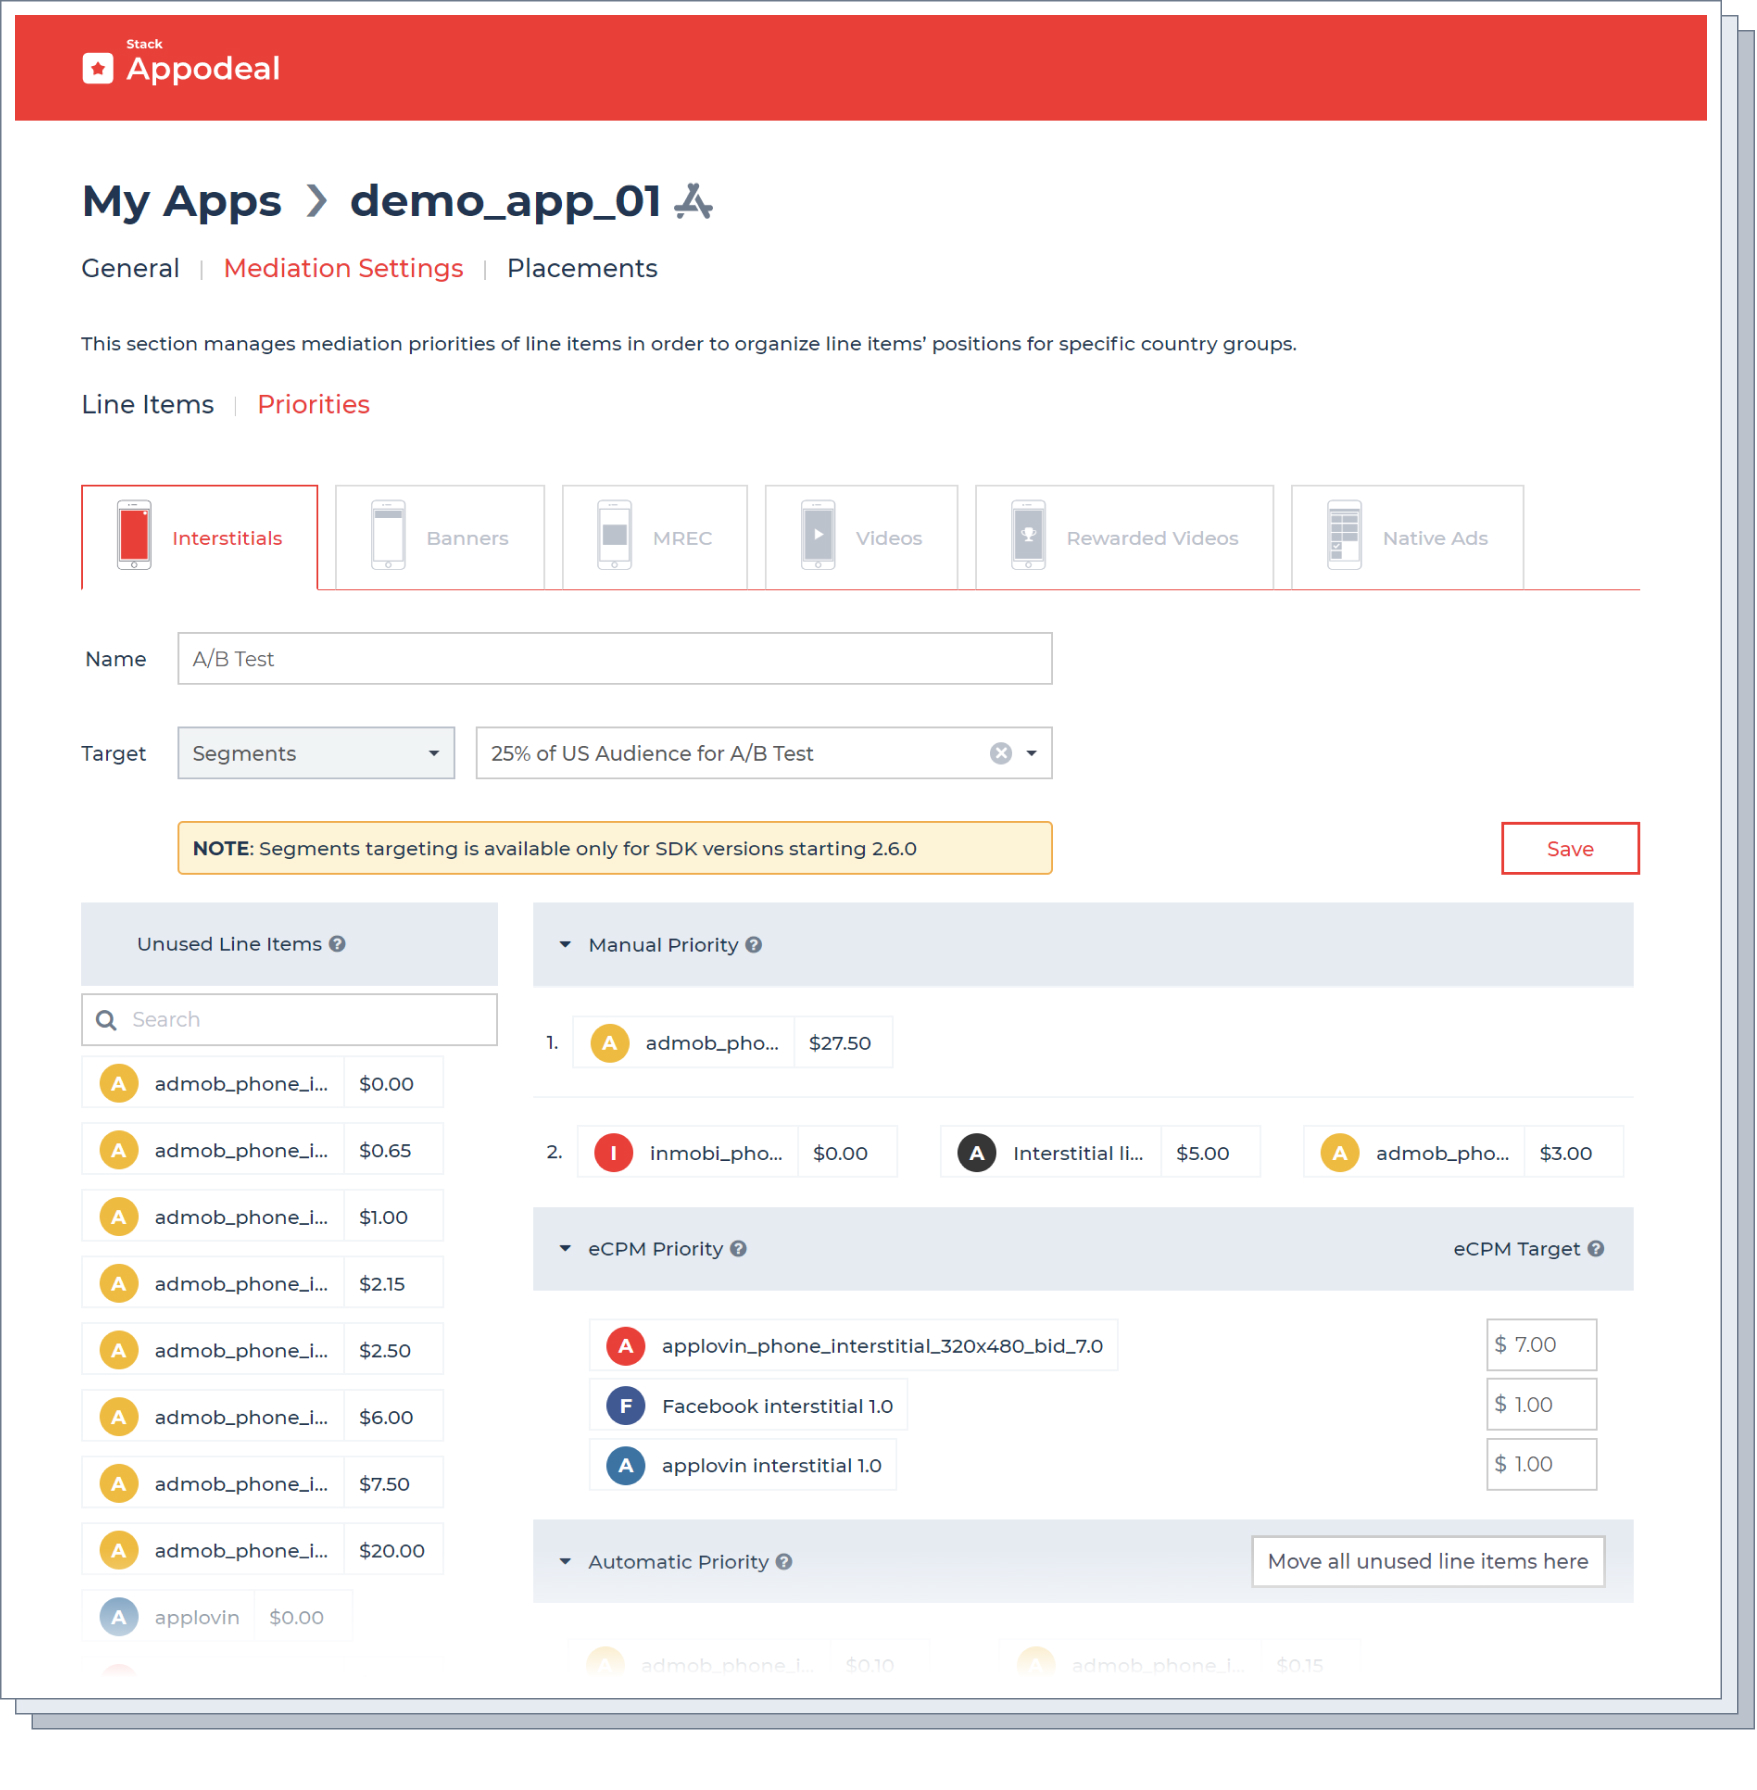1757x1790 pixels.
Task: Open the Placements tab
Action: point(582,268)
